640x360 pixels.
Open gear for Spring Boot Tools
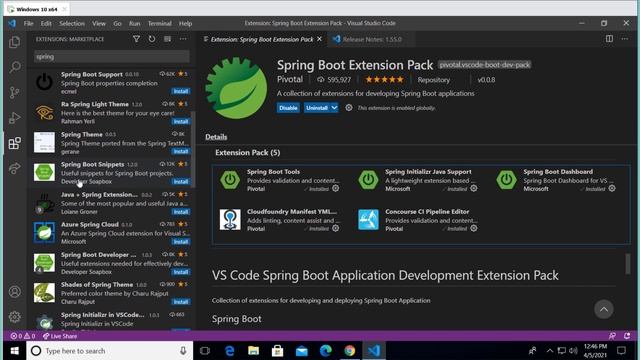pos(336,189)
